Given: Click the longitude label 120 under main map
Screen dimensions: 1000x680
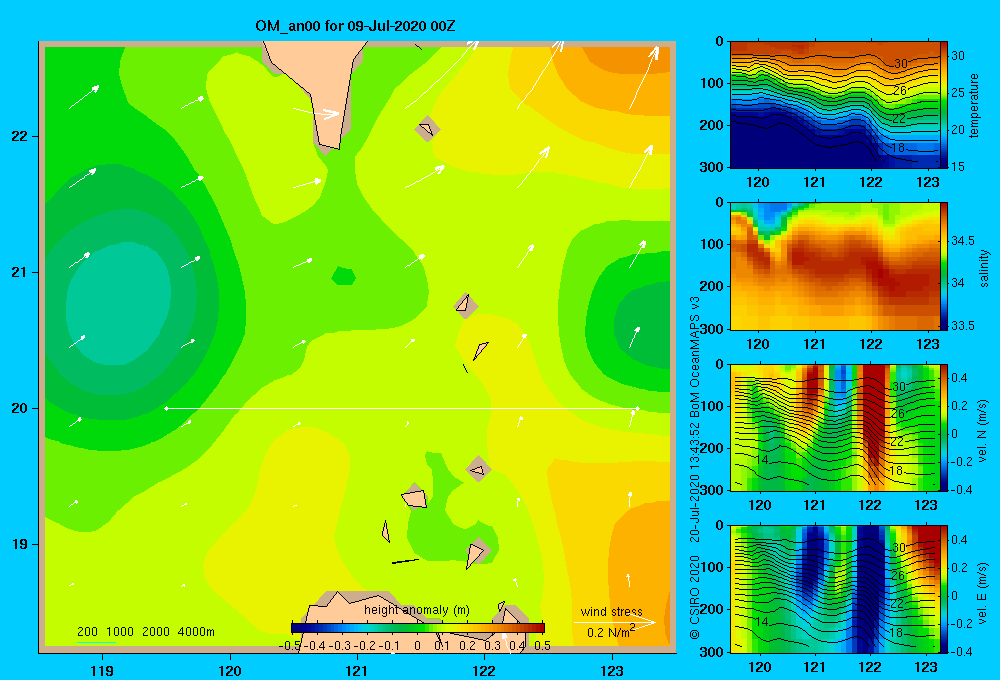Looking at the screenshot, I should 230,670.
